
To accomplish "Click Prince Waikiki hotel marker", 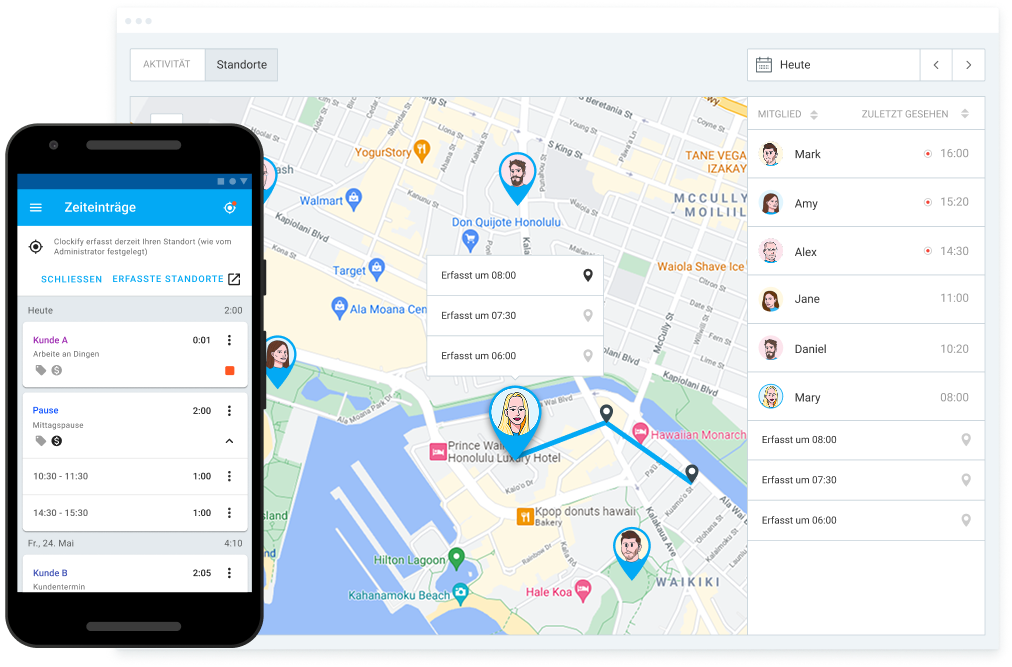I will point(438,452).
